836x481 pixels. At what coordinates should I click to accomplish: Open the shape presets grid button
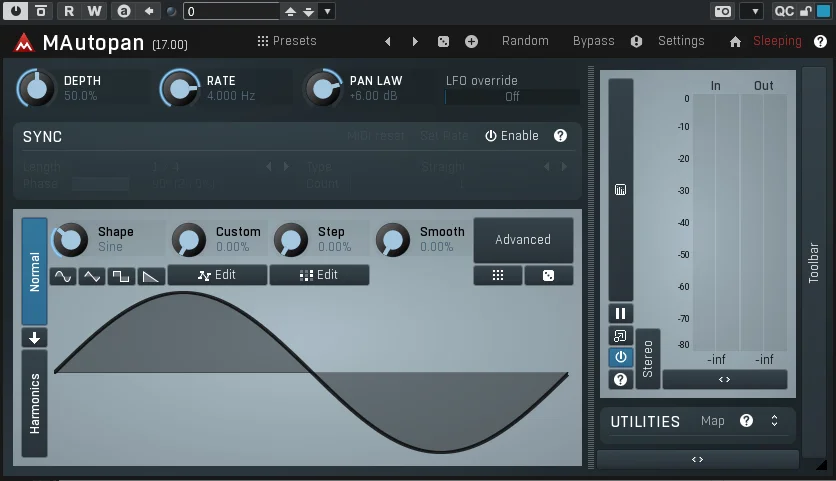pyautogui.click(x=497, y=275)
